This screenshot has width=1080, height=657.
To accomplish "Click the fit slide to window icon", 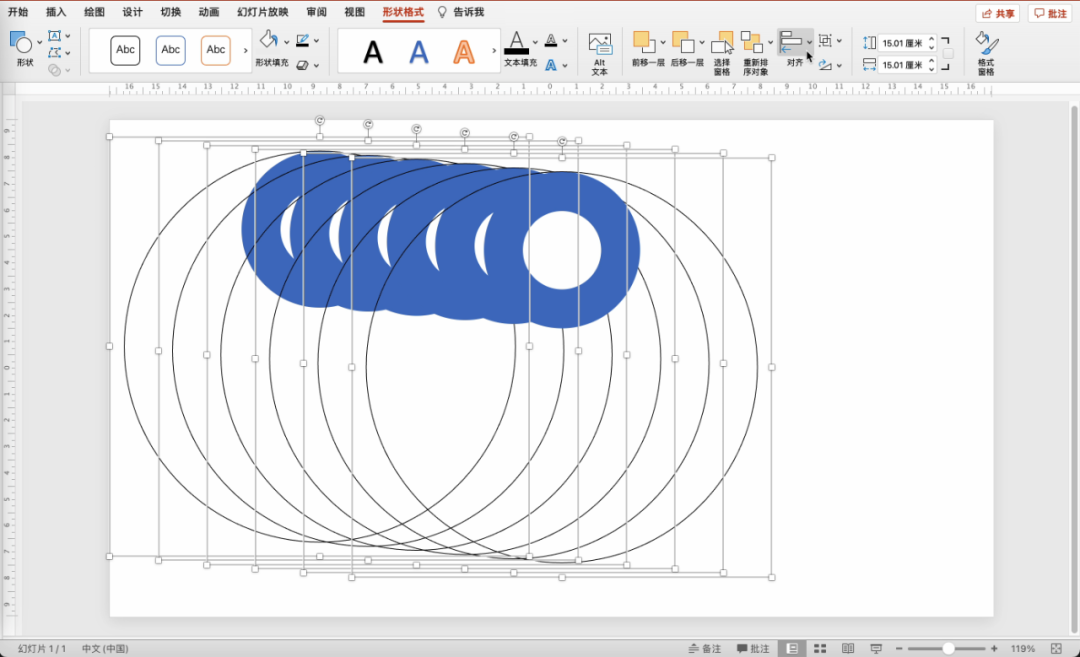I will [1056, 648].
